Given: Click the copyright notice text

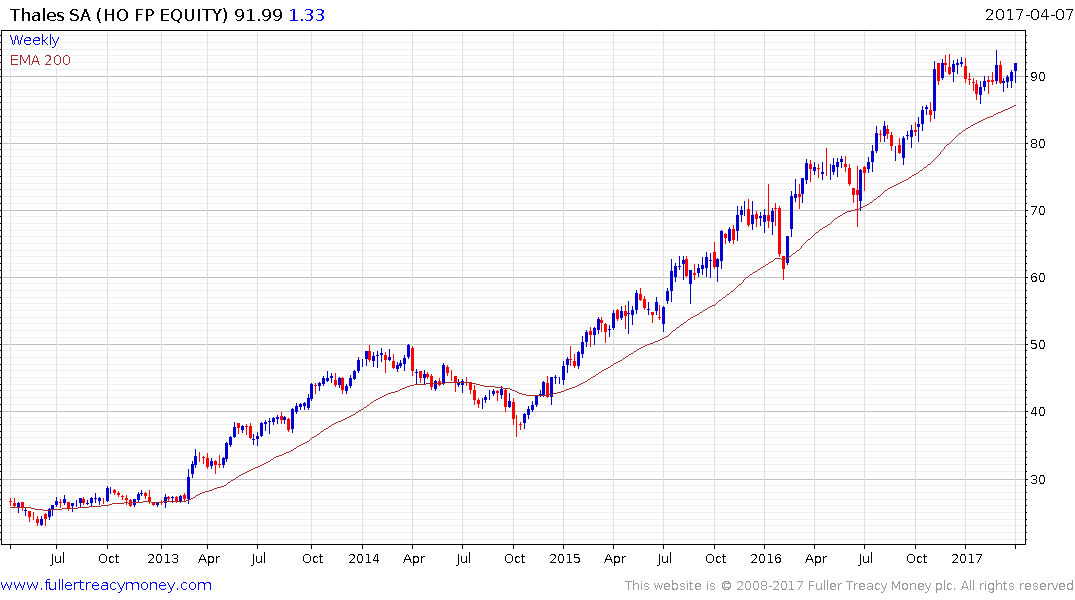Looking at the screenshot, I should pyautogui.click(x=849, y=586).
